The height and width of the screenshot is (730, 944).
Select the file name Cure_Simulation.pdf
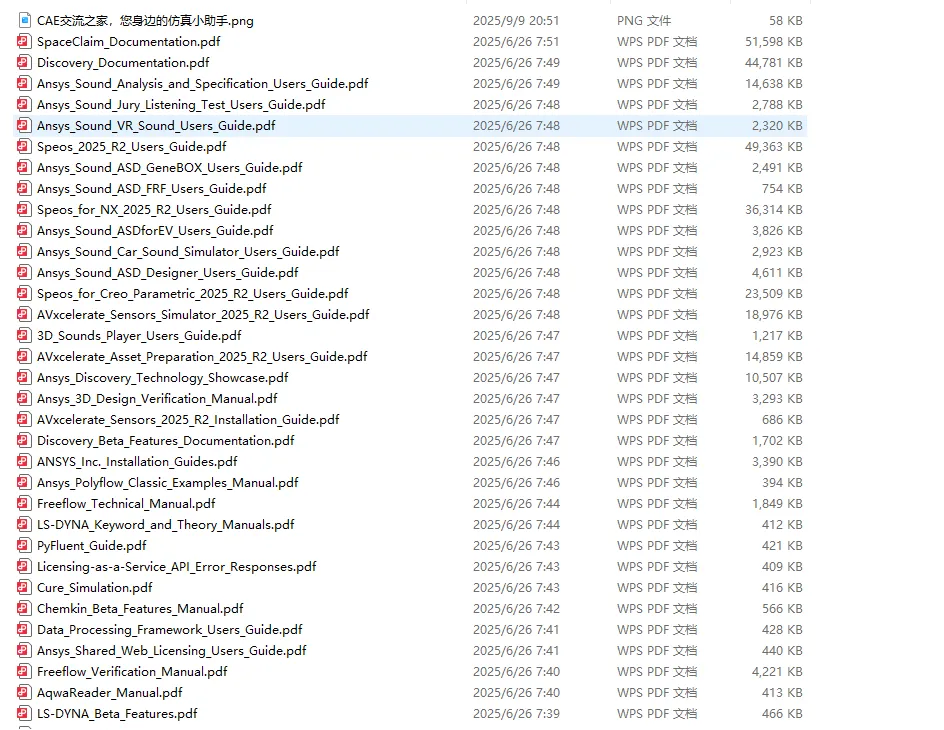95,587
